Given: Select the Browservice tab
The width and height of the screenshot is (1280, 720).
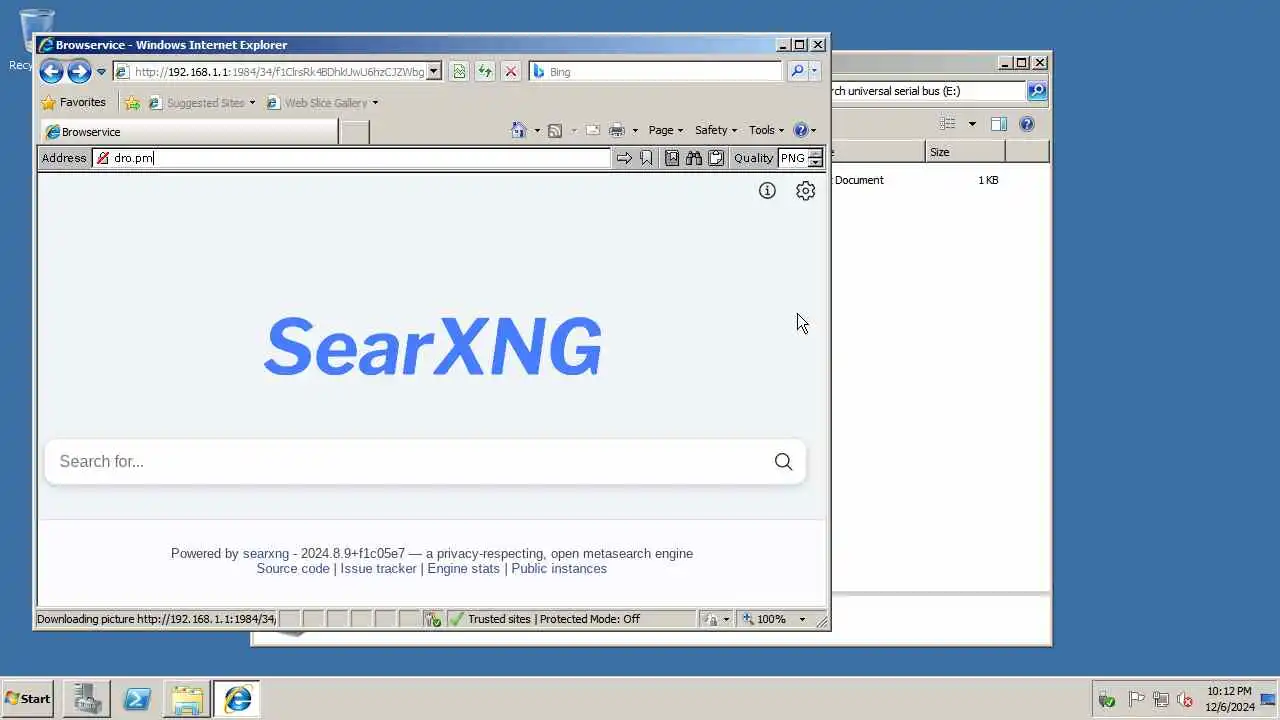Looking at the screenshot, I should (189, 132).
